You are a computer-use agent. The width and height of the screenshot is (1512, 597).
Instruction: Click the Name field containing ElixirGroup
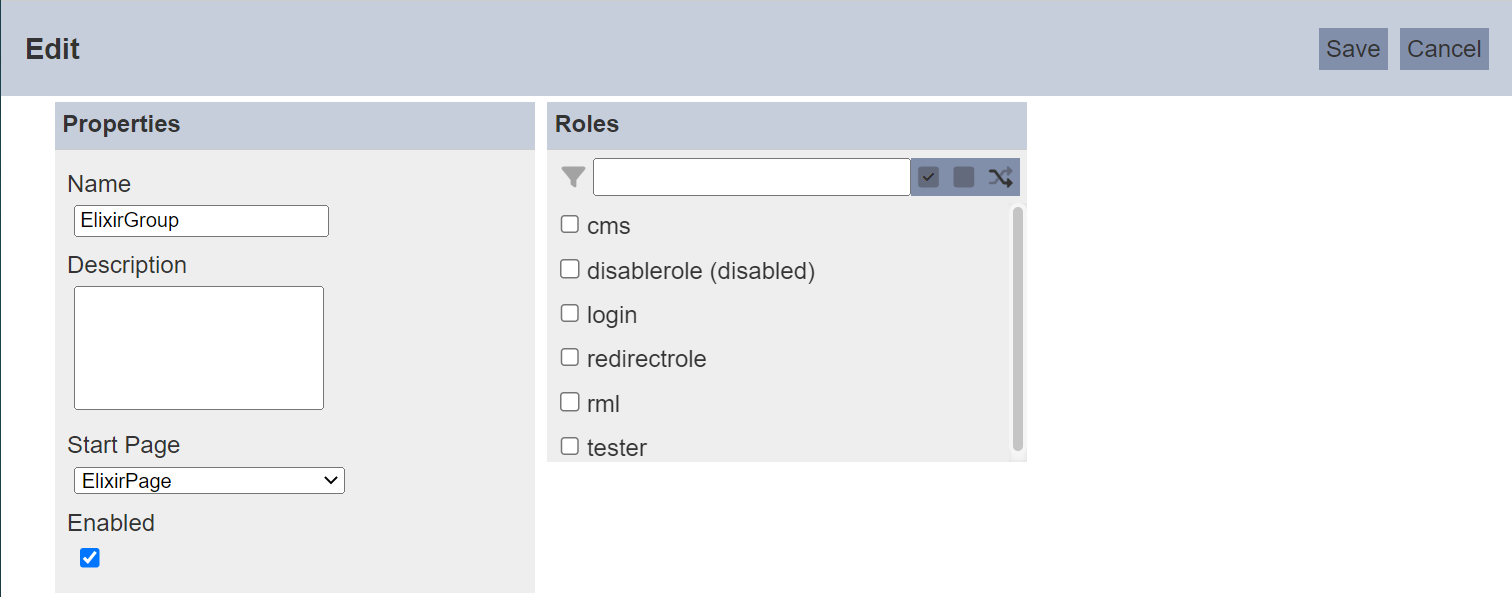201,221
